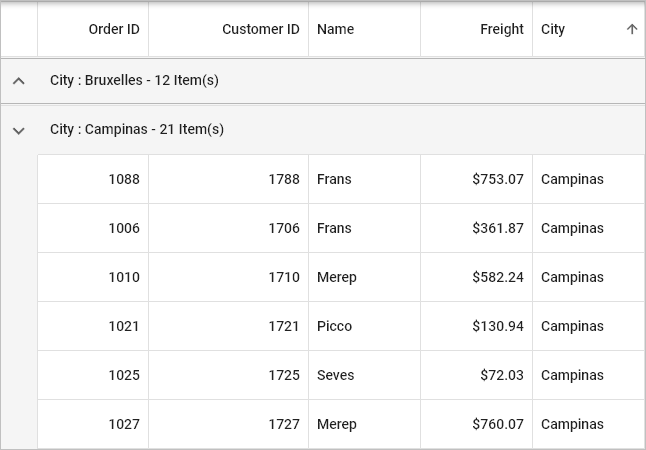Viewport: 646px width, 450px height.
Task: Select Customer ID cell 1788
Action: click(229, 179)
